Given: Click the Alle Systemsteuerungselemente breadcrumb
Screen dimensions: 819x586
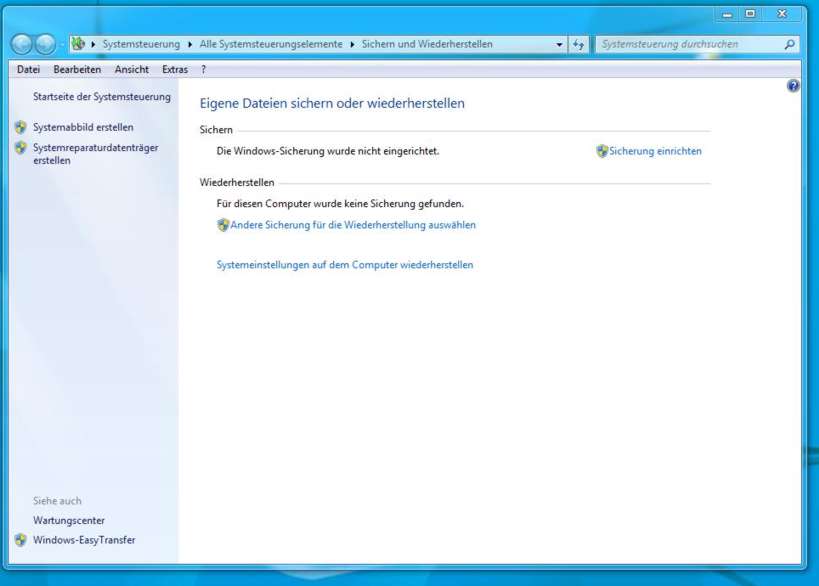Looking at the screenshot, I should [x=271, y=44].
